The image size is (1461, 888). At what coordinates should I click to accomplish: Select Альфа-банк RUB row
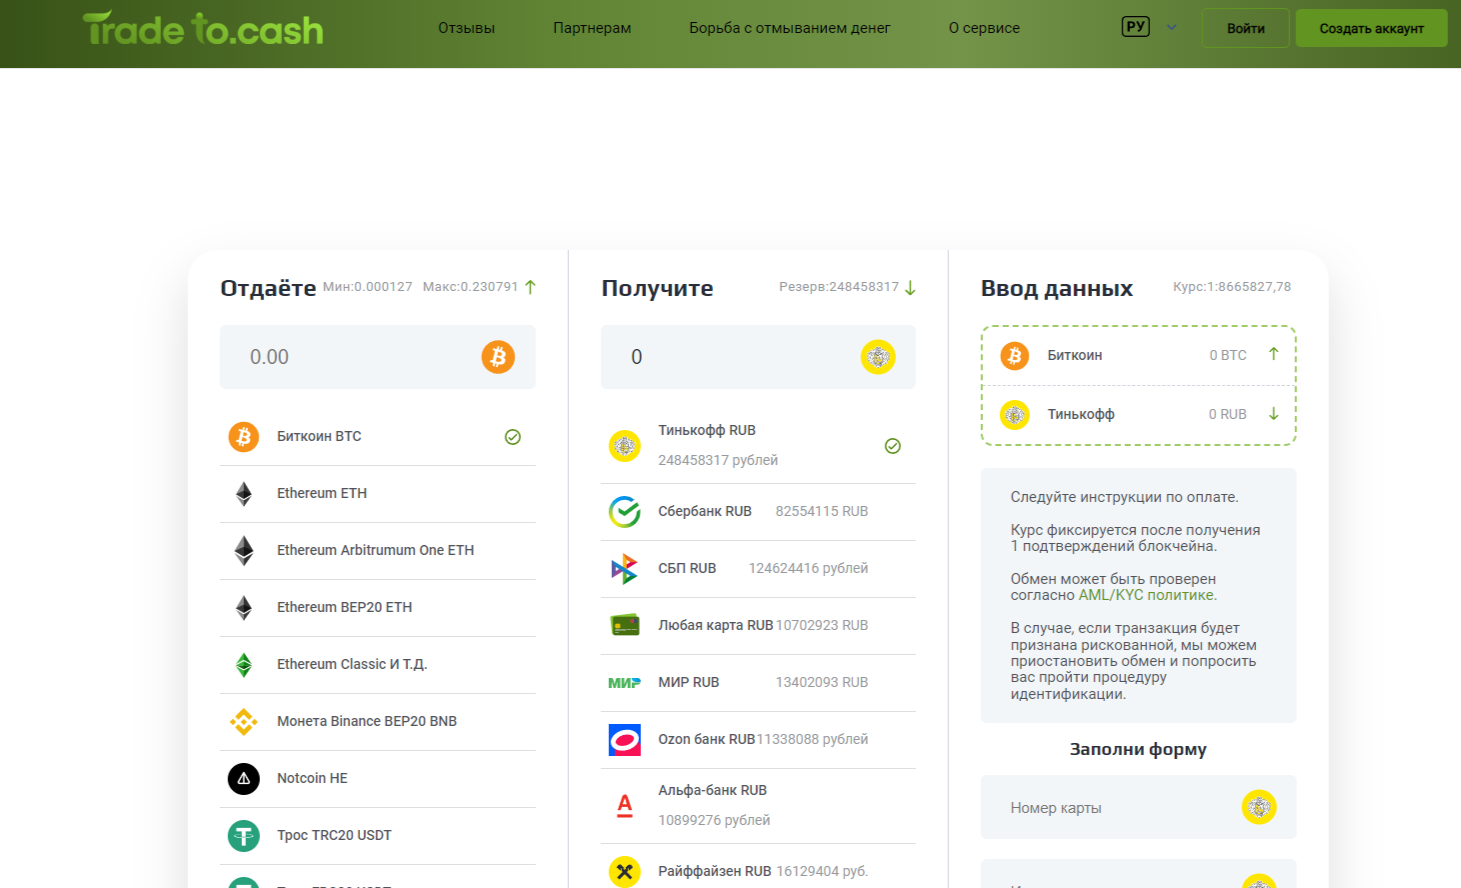tap(758, 806)
